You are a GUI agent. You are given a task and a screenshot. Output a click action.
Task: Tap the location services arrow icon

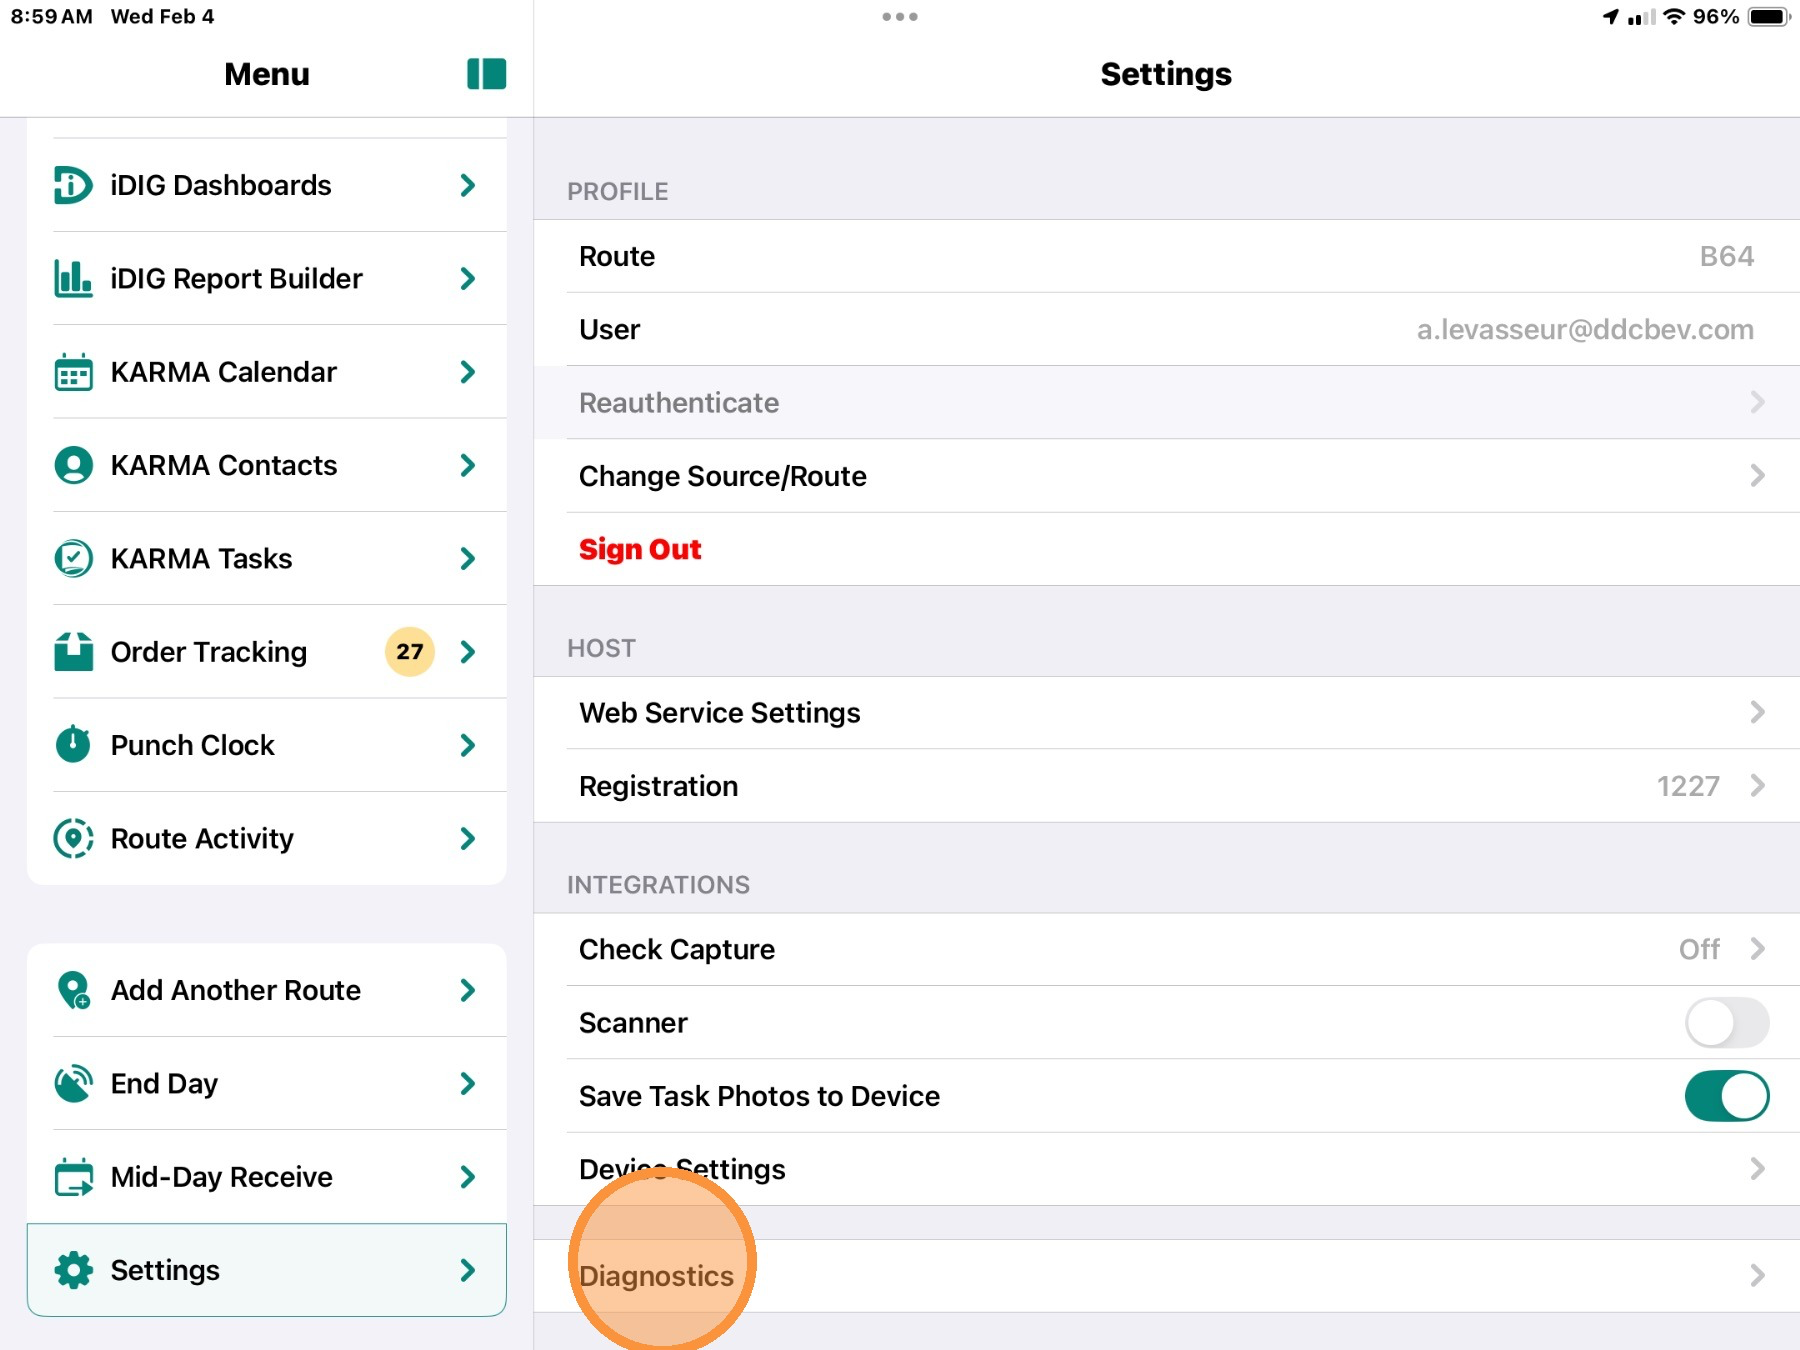point(1610,17)
